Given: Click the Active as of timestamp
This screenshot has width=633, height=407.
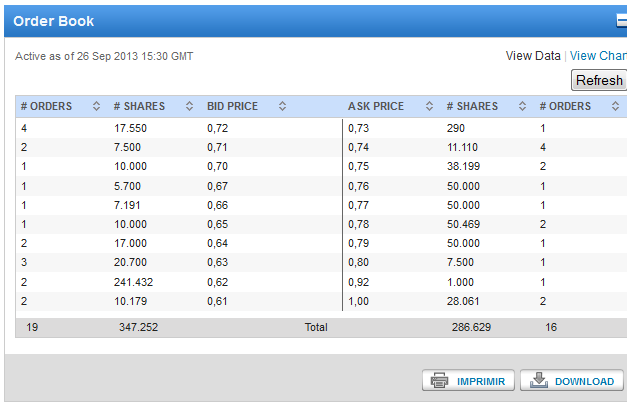Looking at the screenshot, I should [104, 56].
